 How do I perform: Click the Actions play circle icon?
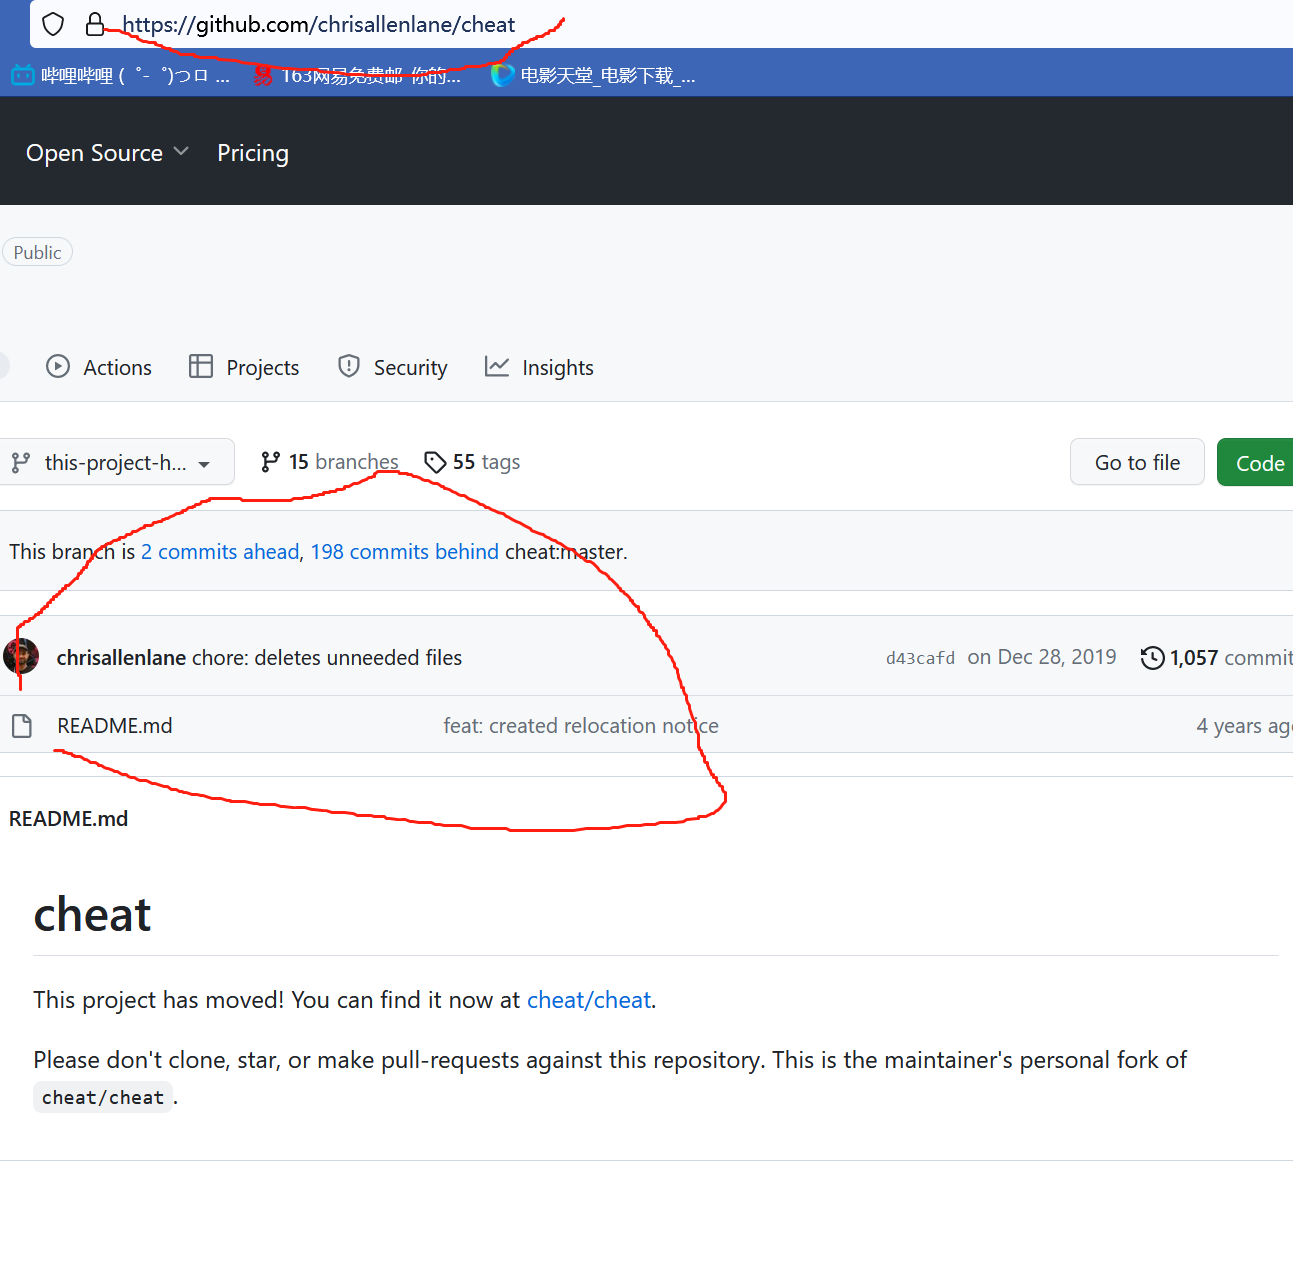58,366
